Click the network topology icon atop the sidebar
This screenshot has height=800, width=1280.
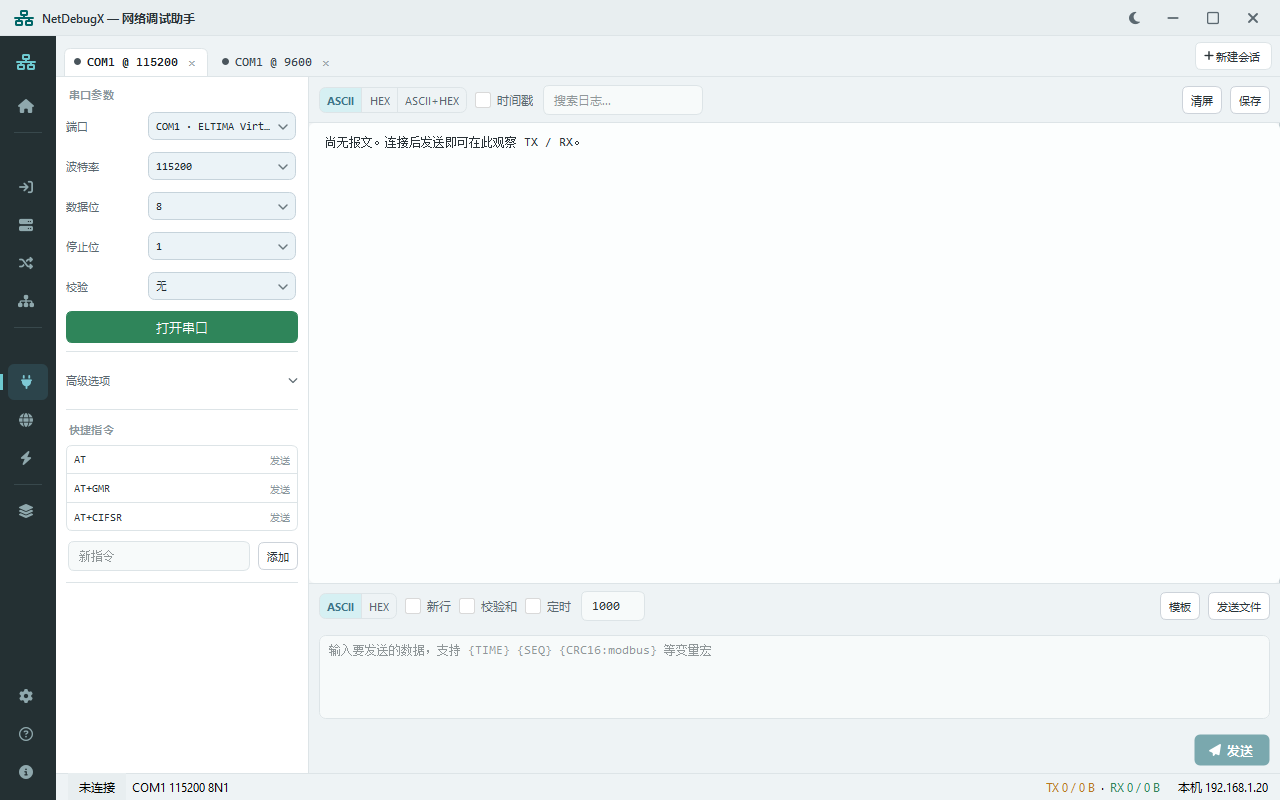(26, 62)
